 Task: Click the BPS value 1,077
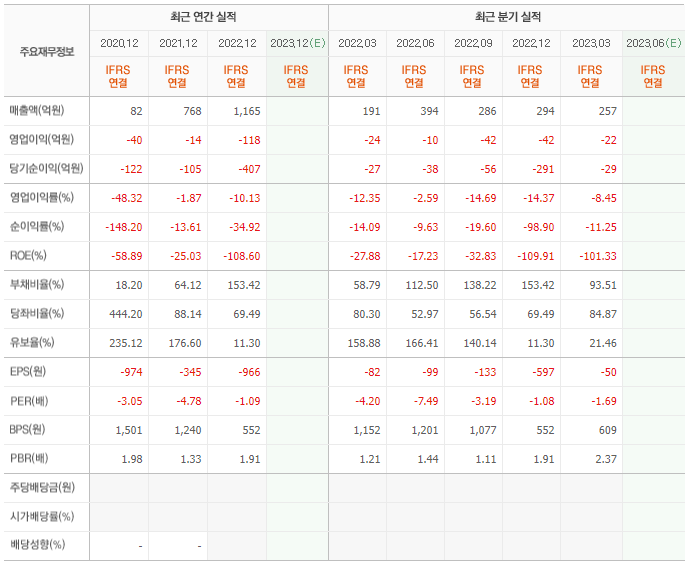click(483, 430)
